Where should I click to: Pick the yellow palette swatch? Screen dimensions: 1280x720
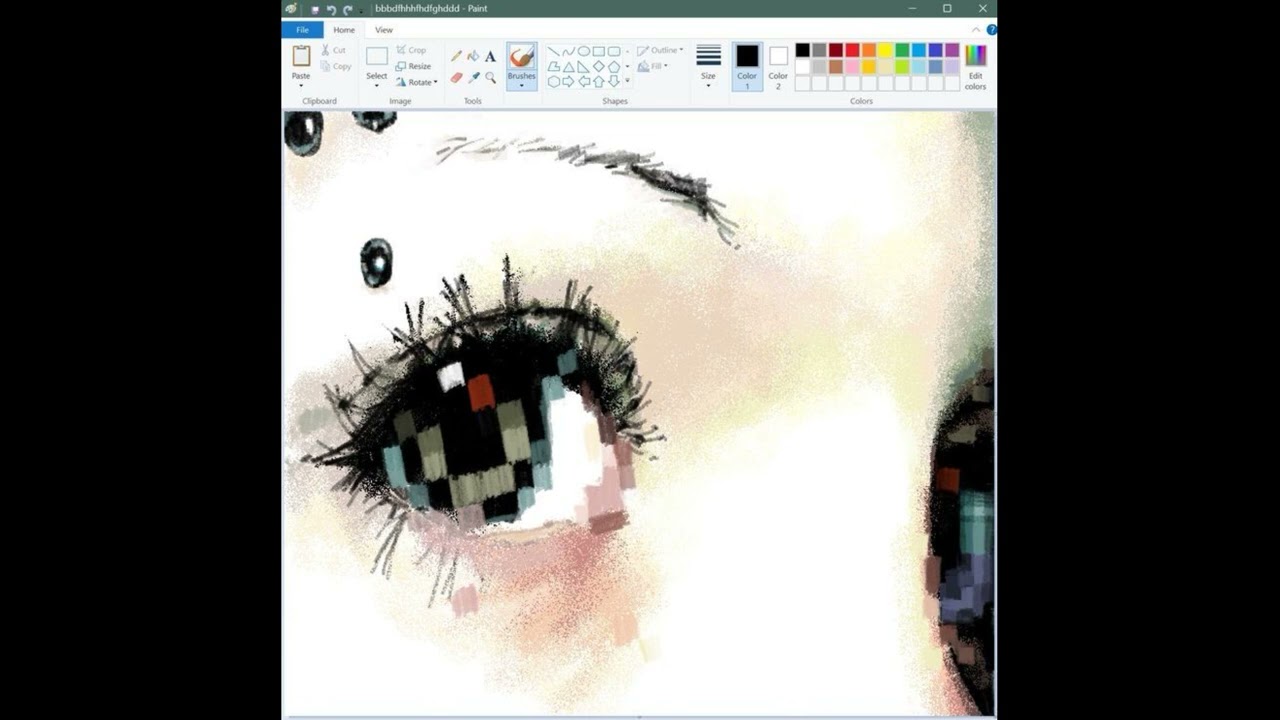885,50
